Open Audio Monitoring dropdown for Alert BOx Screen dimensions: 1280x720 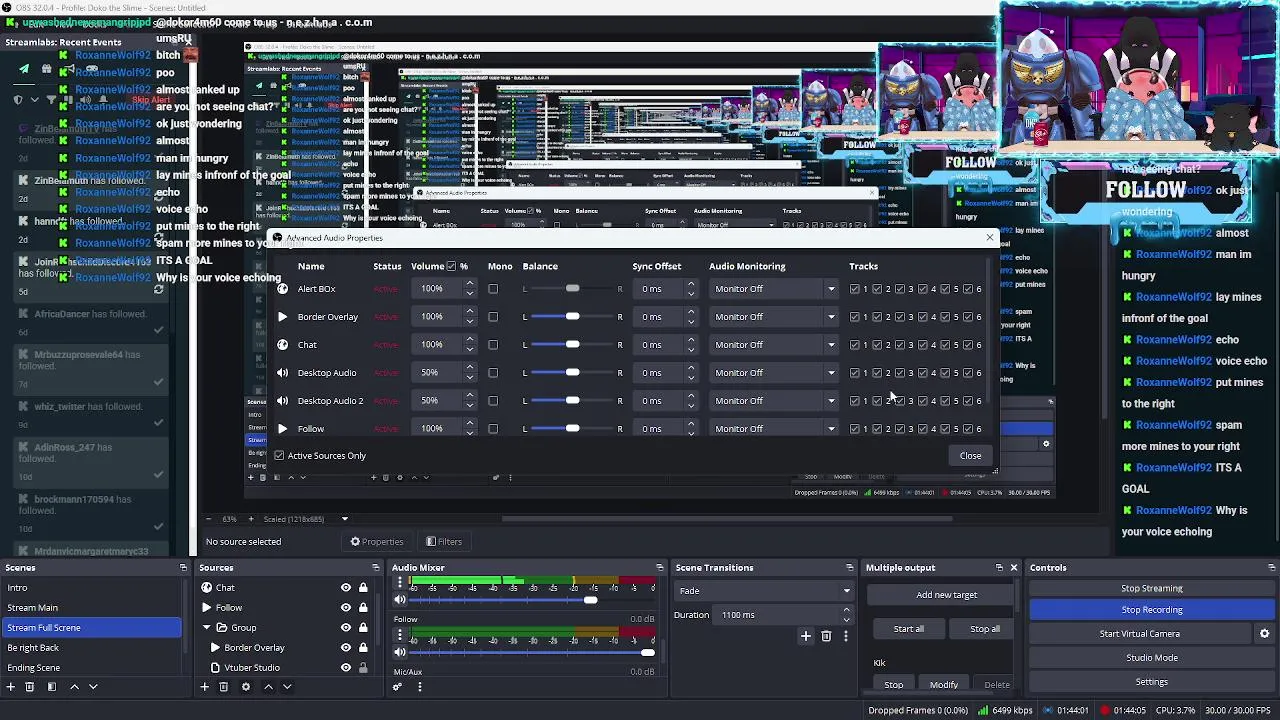tap(774, 289)
